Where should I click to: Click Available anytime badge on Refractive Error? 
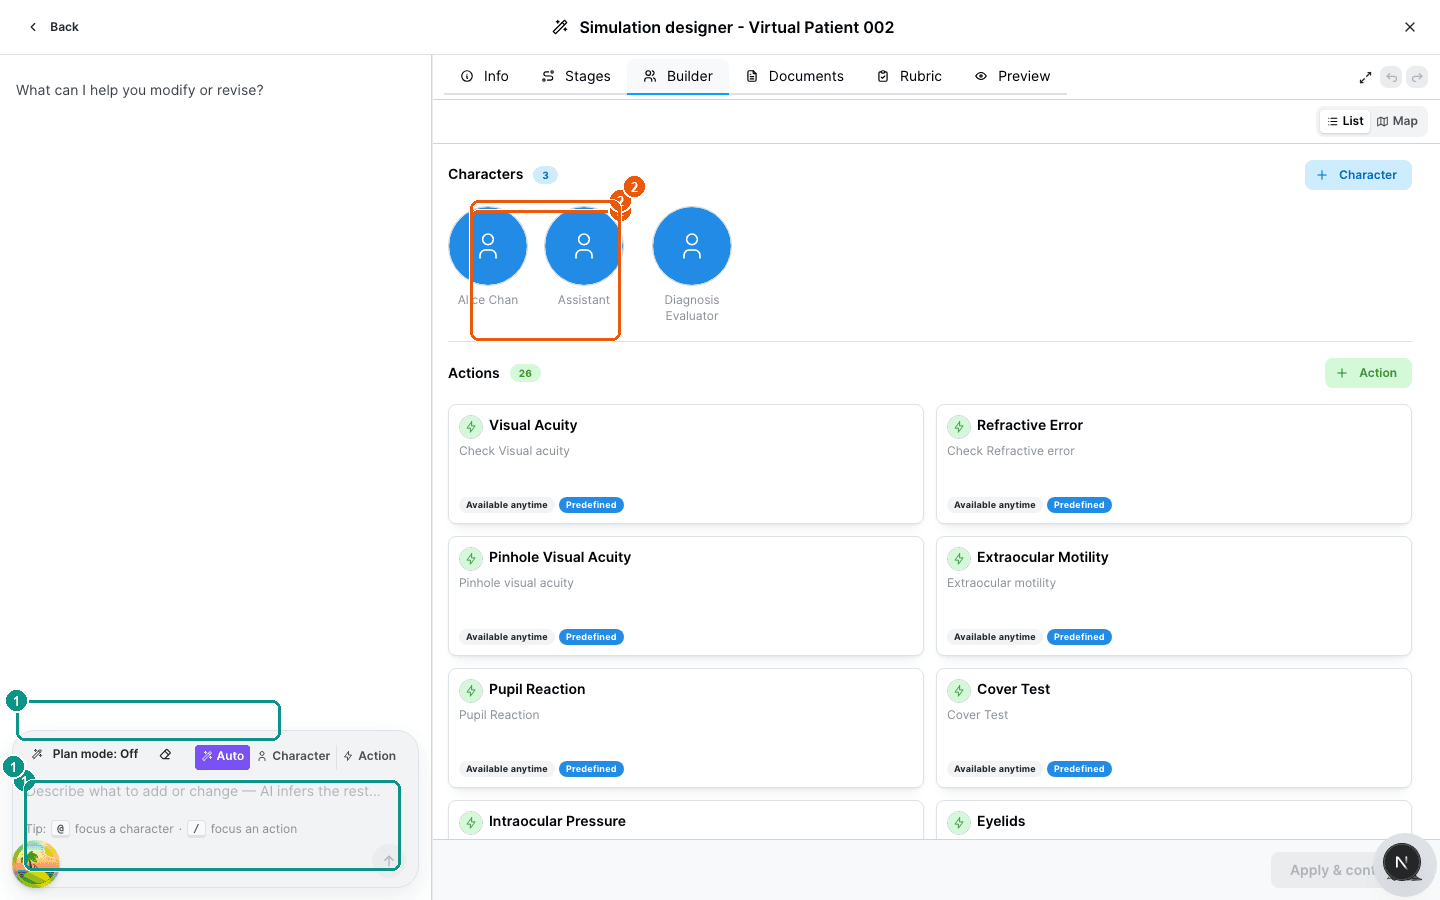coord(995,505)
